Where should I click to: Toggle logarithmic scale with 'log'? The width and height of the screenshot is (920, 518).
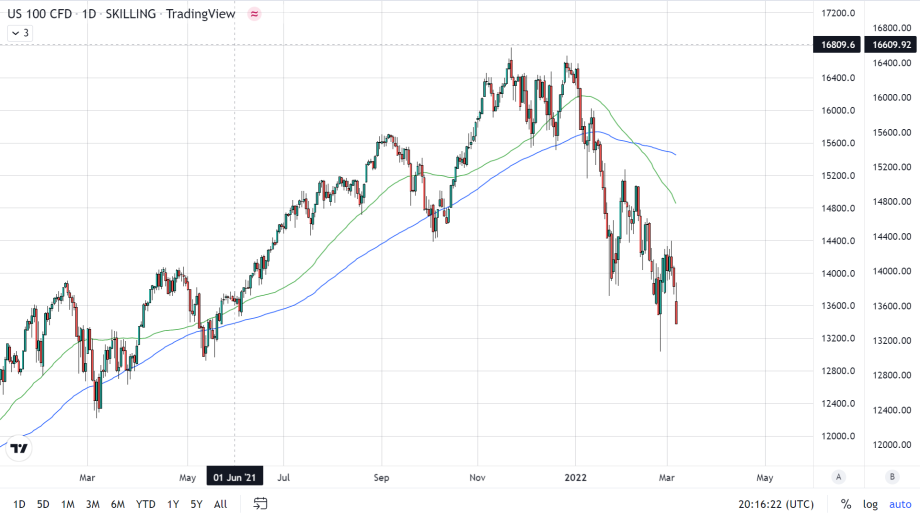click(x=871, y=504)
